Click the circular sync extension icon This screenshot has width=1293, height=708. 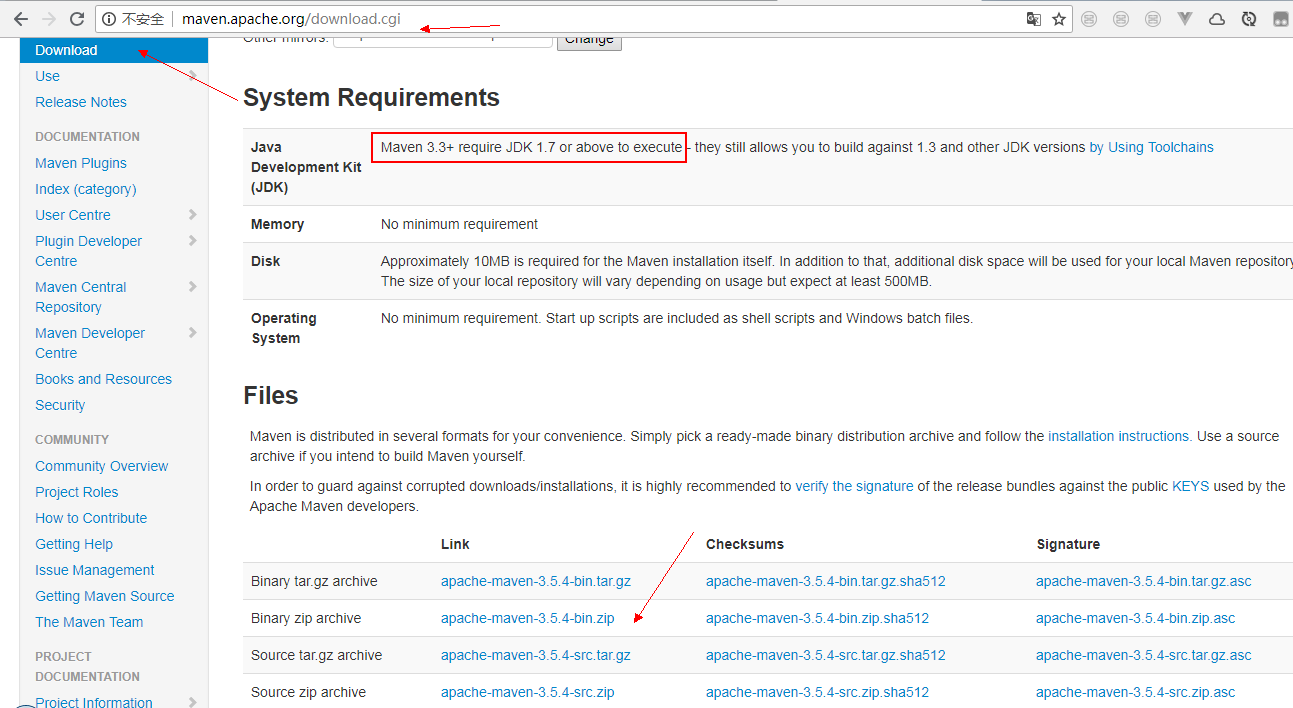coord(1248,19)
